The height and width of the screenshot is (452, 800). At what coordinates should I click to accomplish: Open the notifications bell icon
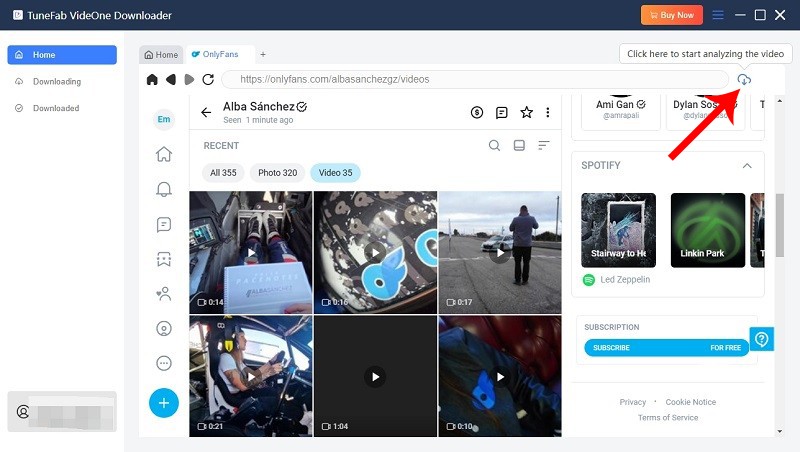point(164,189)
